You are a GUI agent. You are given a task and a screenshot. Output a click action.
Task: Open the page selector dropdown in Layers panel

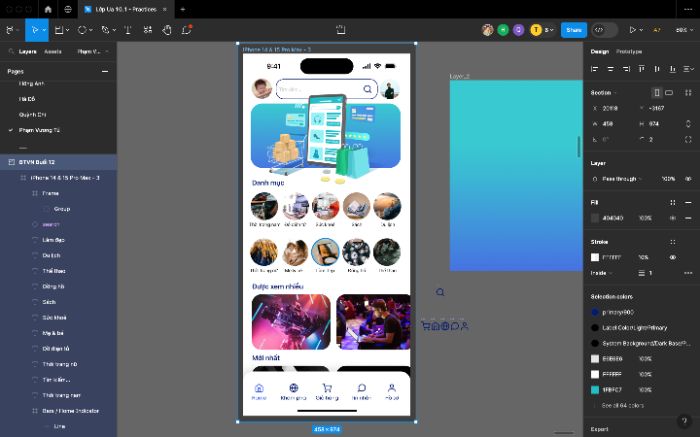(x=93, y=52)
